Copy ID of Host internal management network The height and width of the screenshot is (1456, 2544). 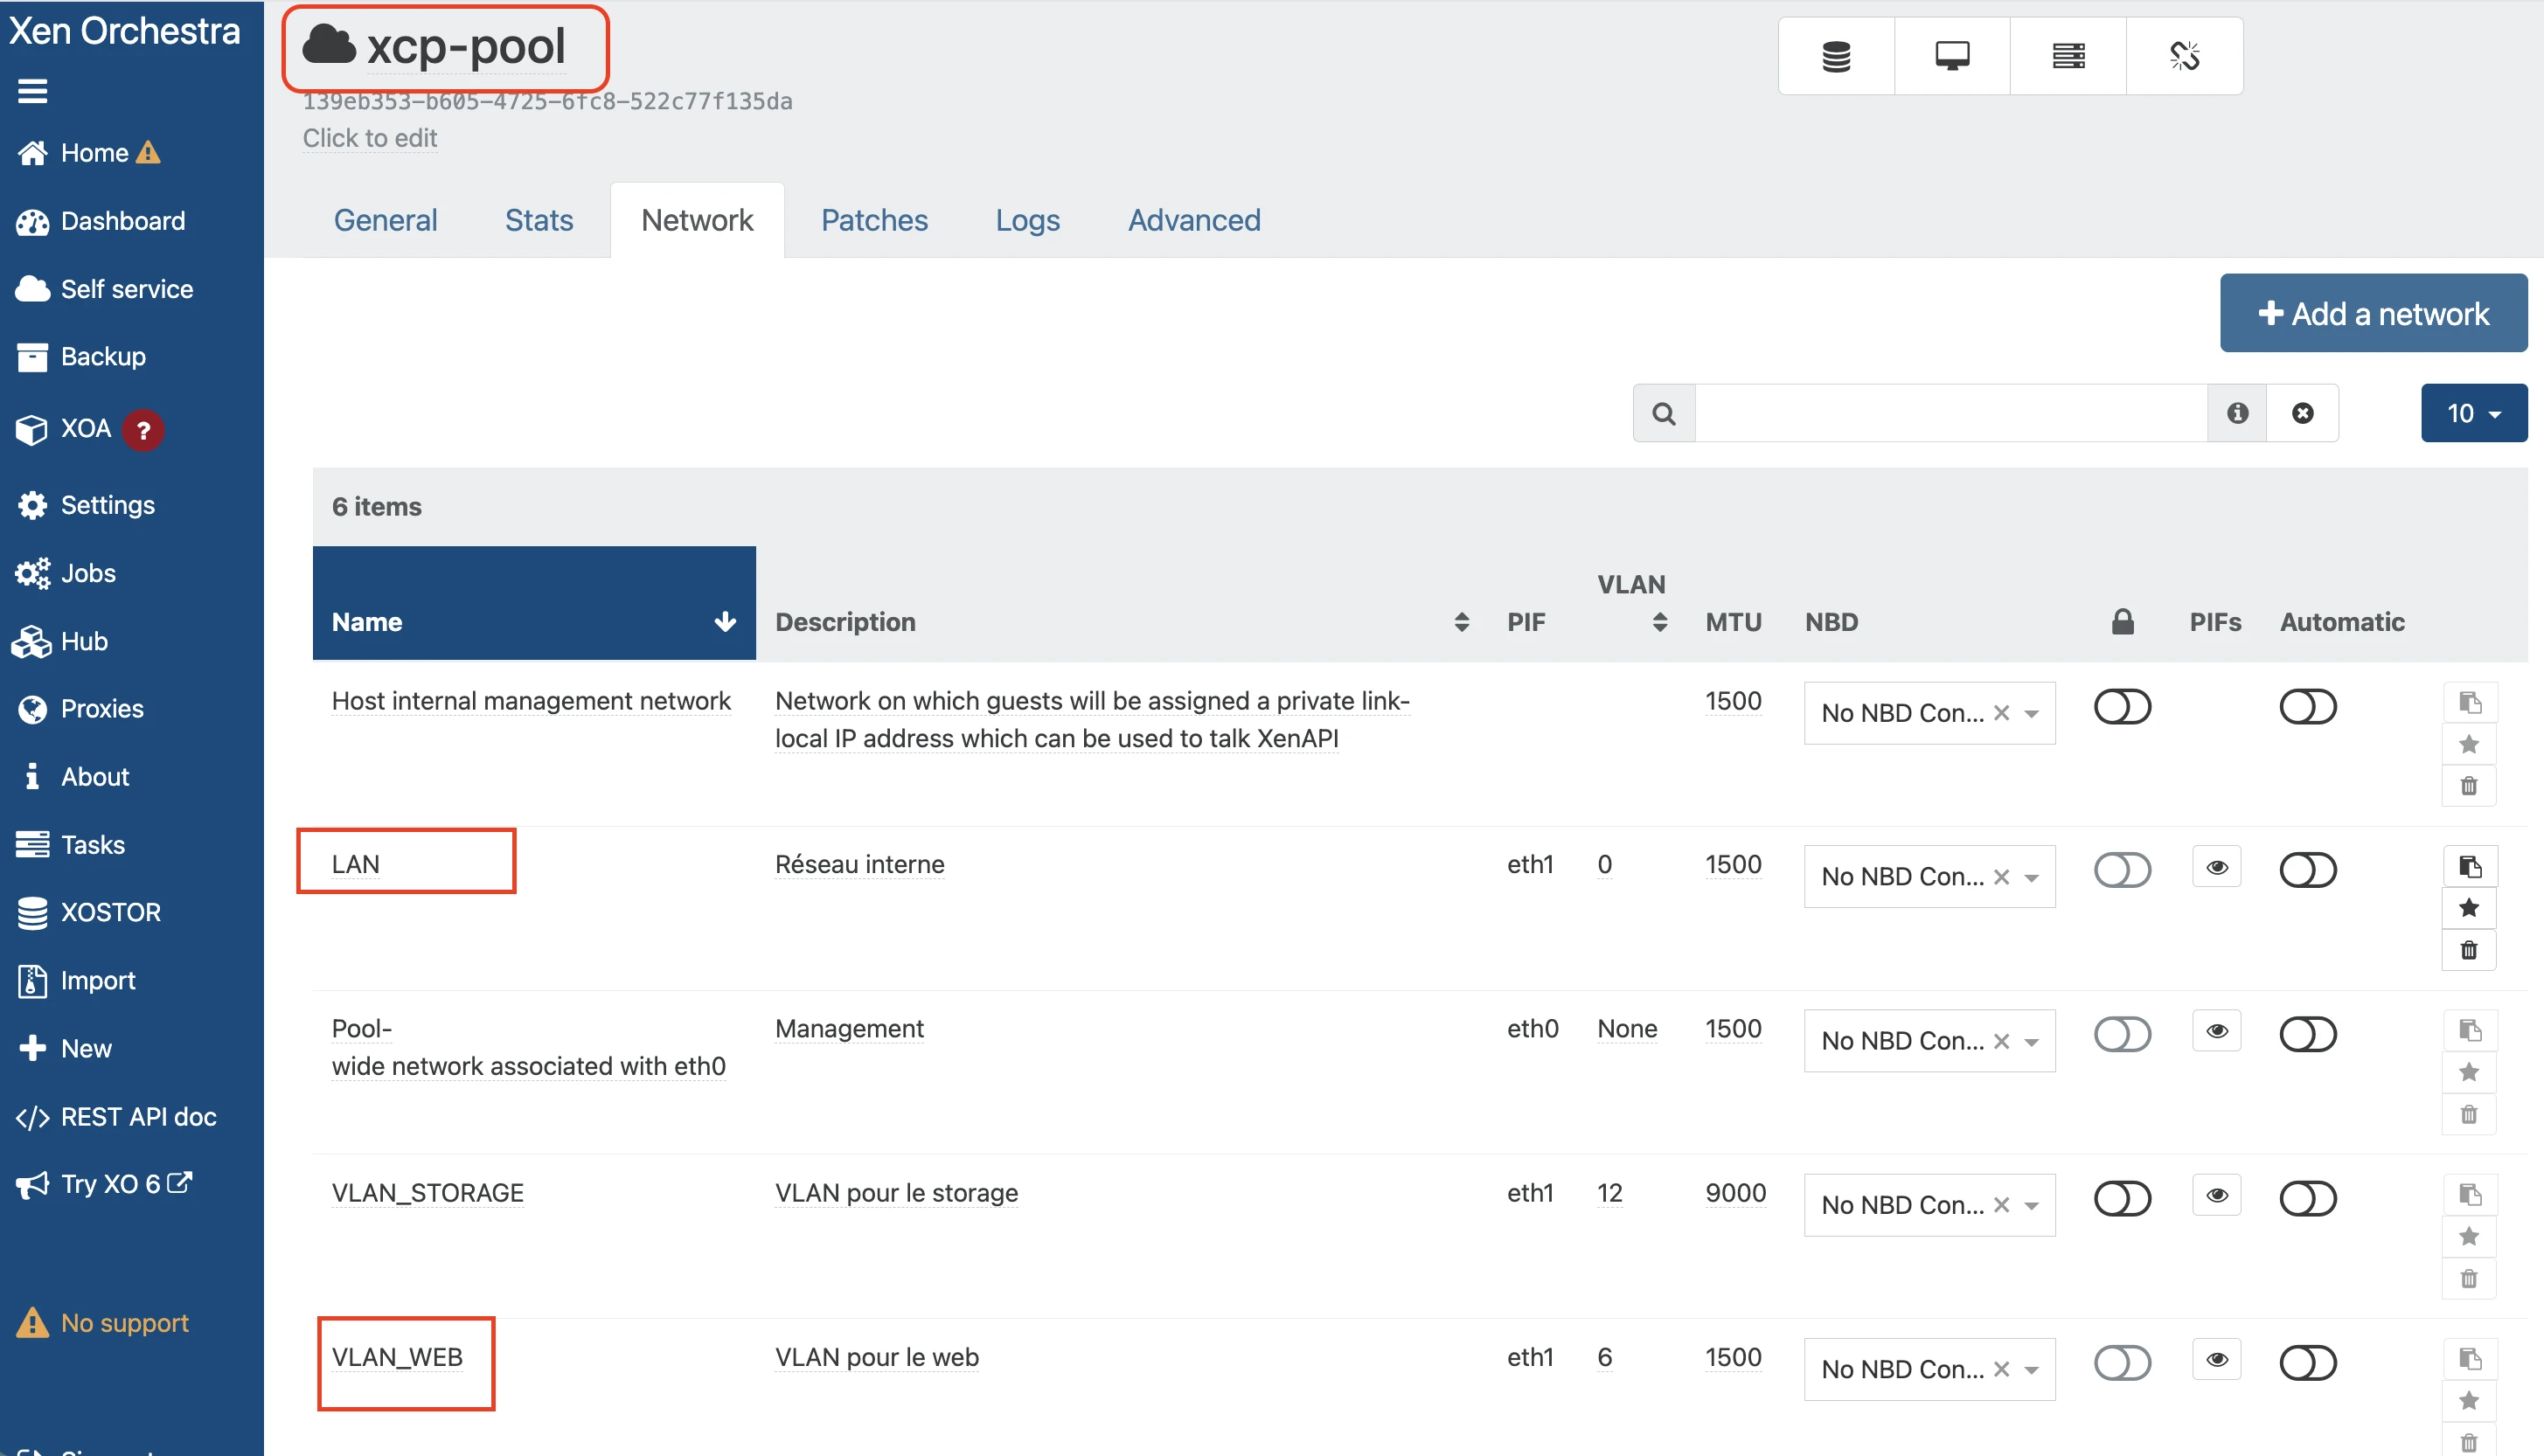coord(2469,703)
